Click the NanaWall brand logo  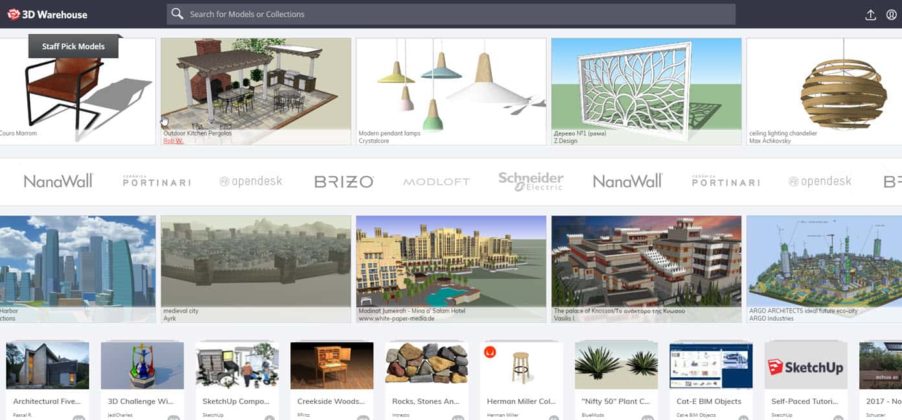(58, 181)
